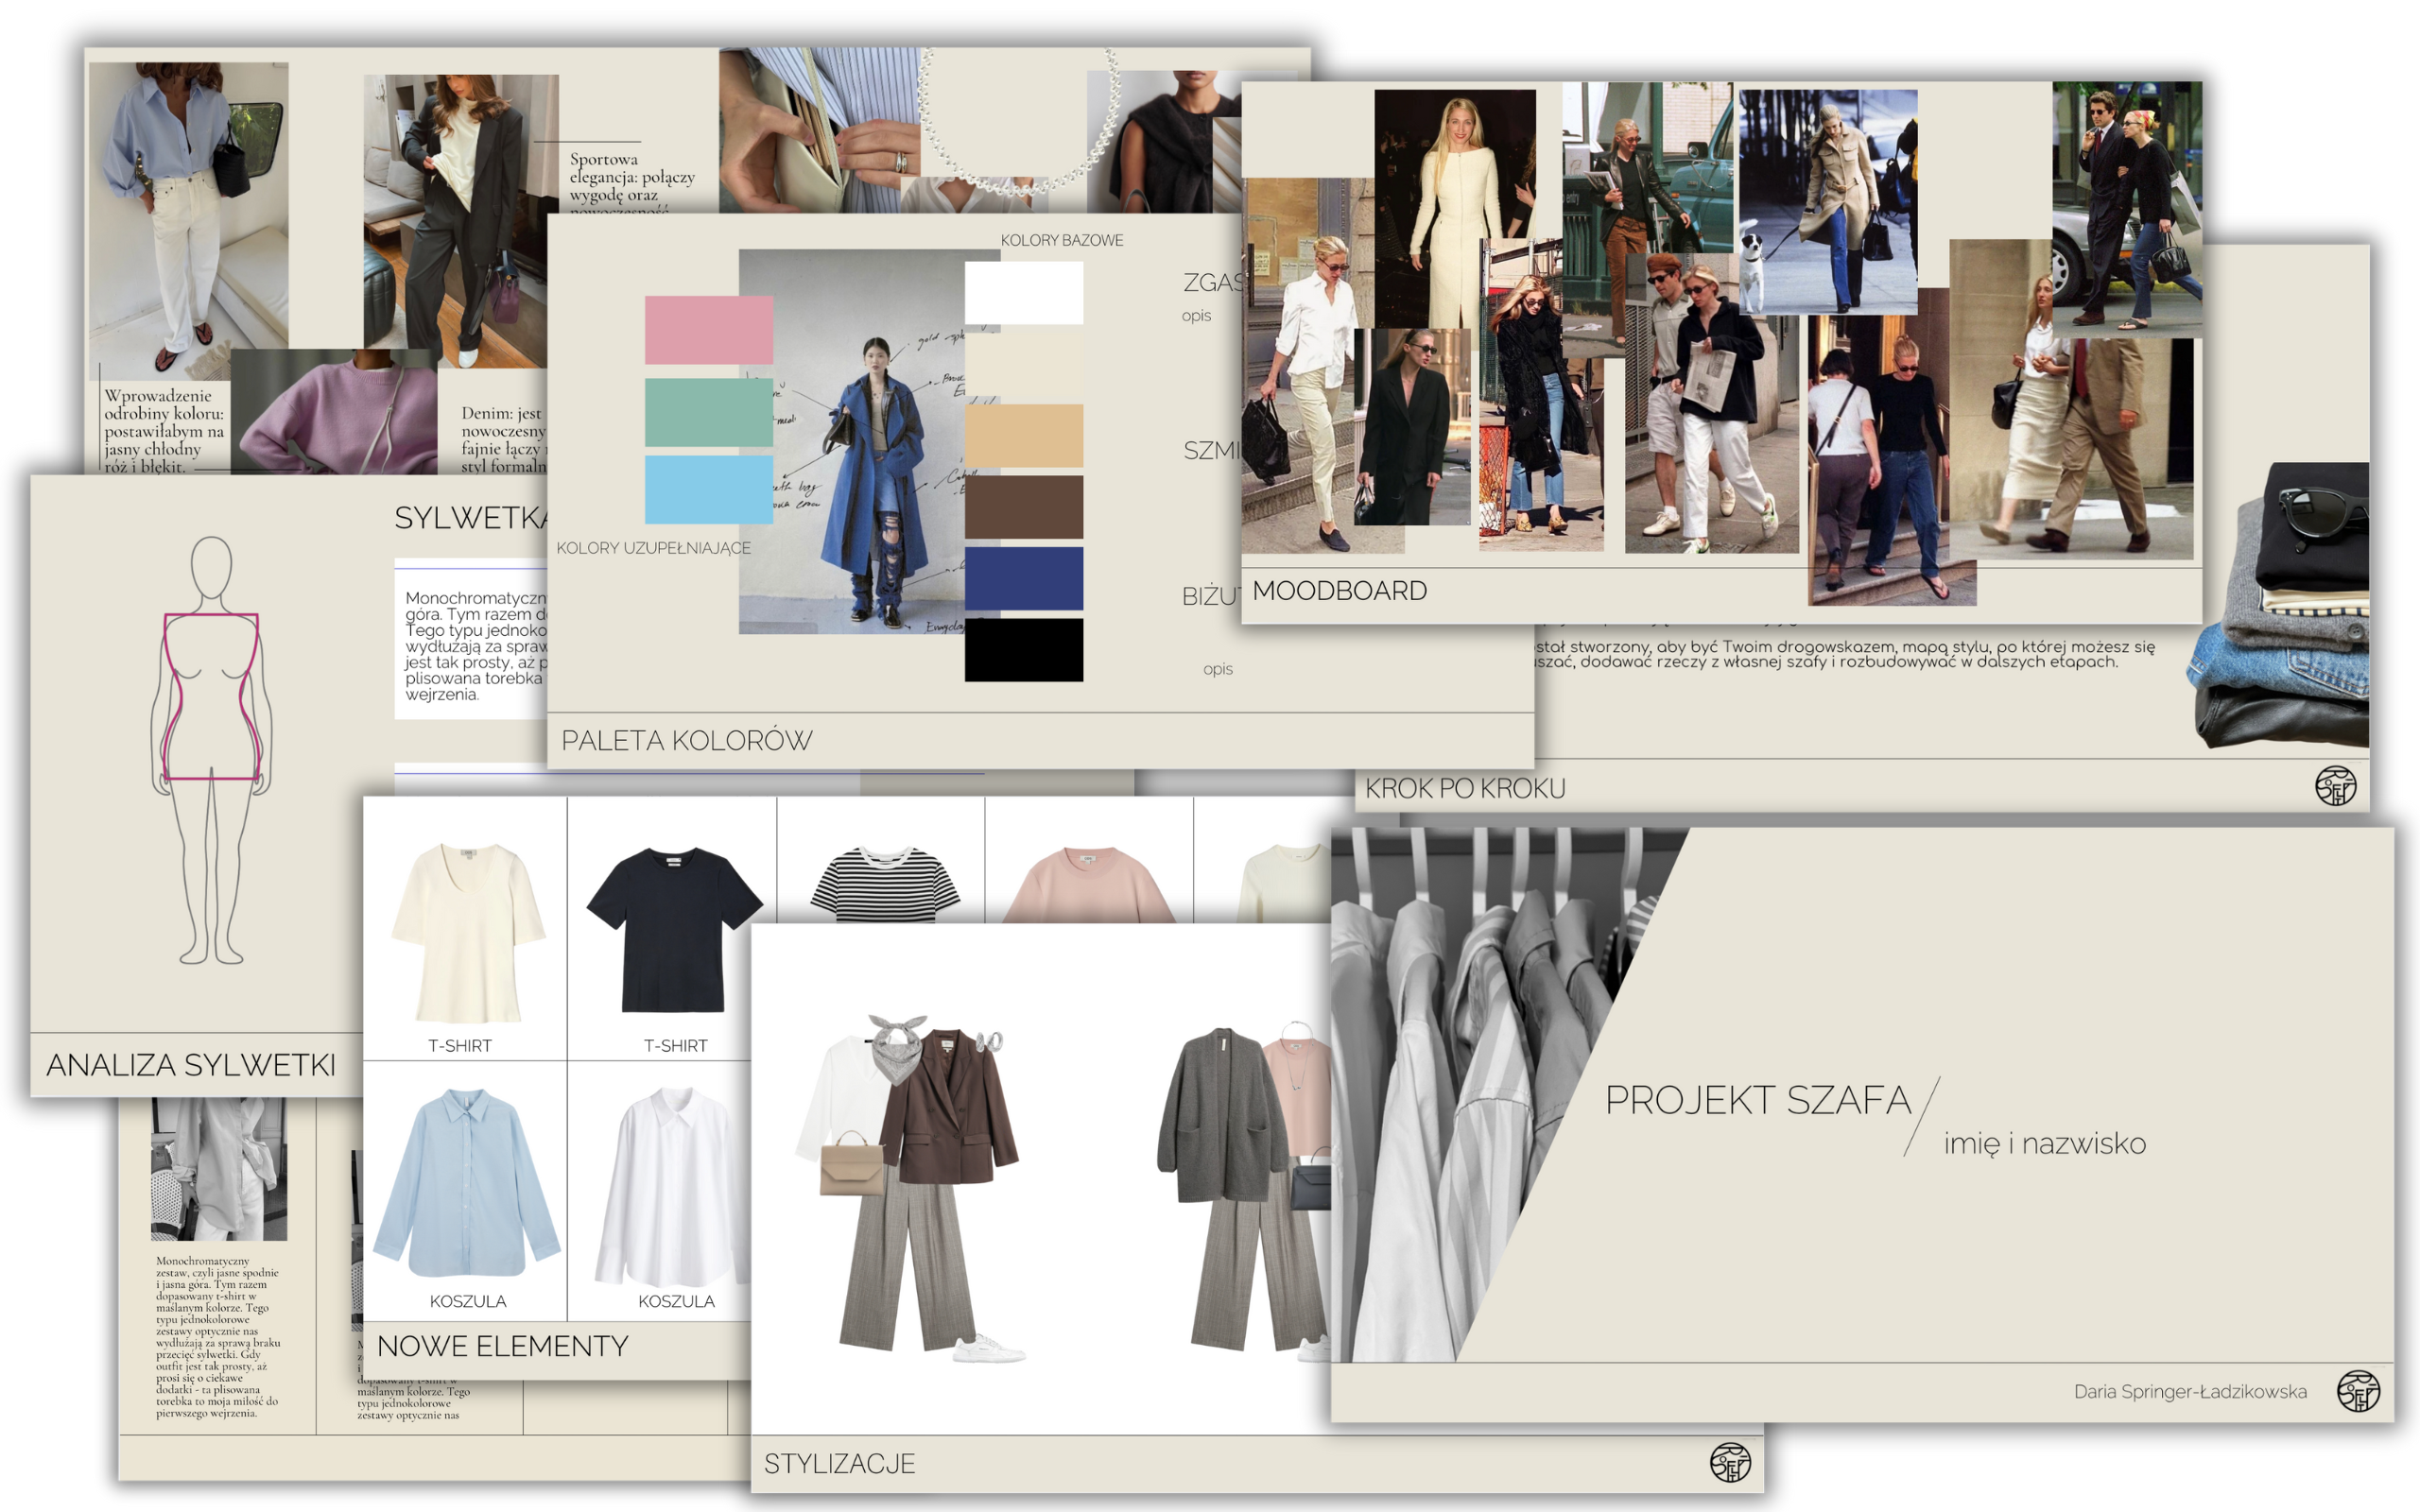The height and width of the screenshot is (1512, 2420).
Task: Click the "Wprowadzenie odrobiny koloru" text block
Action: tap(164, 431)
